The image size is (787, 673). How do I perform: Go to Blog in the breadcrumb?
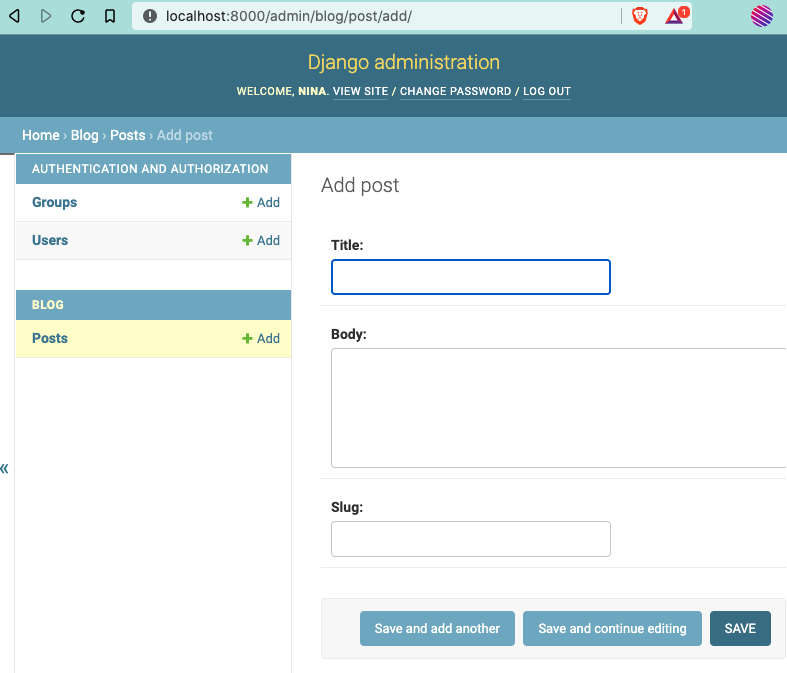(84, 135)
